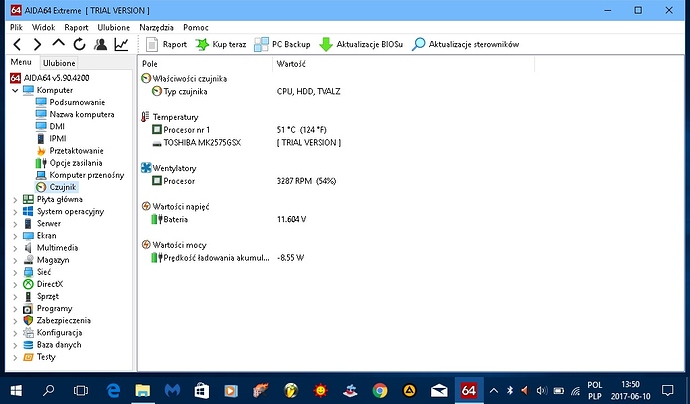690x404 pixels.
Task: Open the Narzędzia menu
Action: coord(156,27)
